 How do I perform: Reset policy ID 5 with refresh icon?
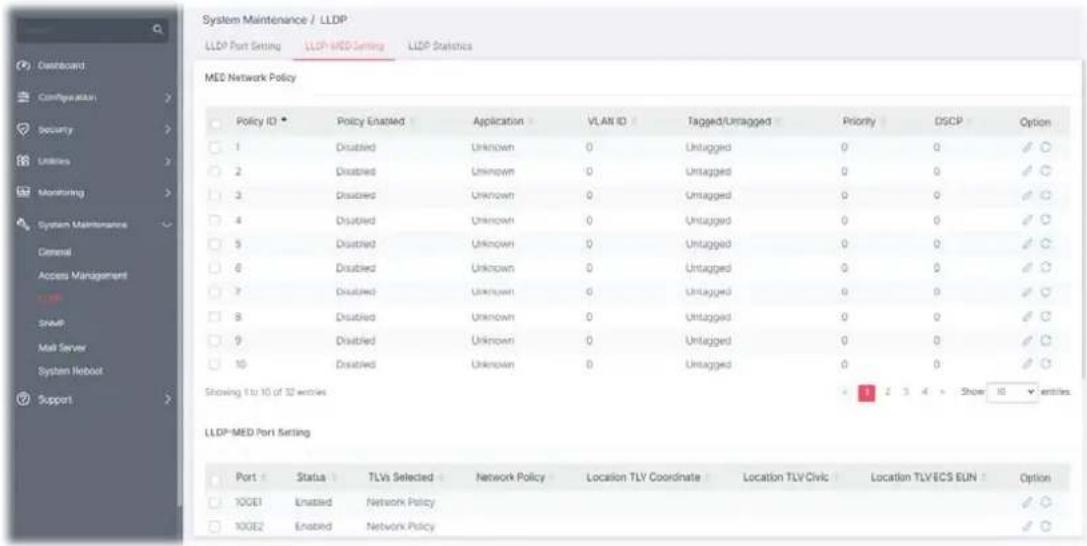1045,244
